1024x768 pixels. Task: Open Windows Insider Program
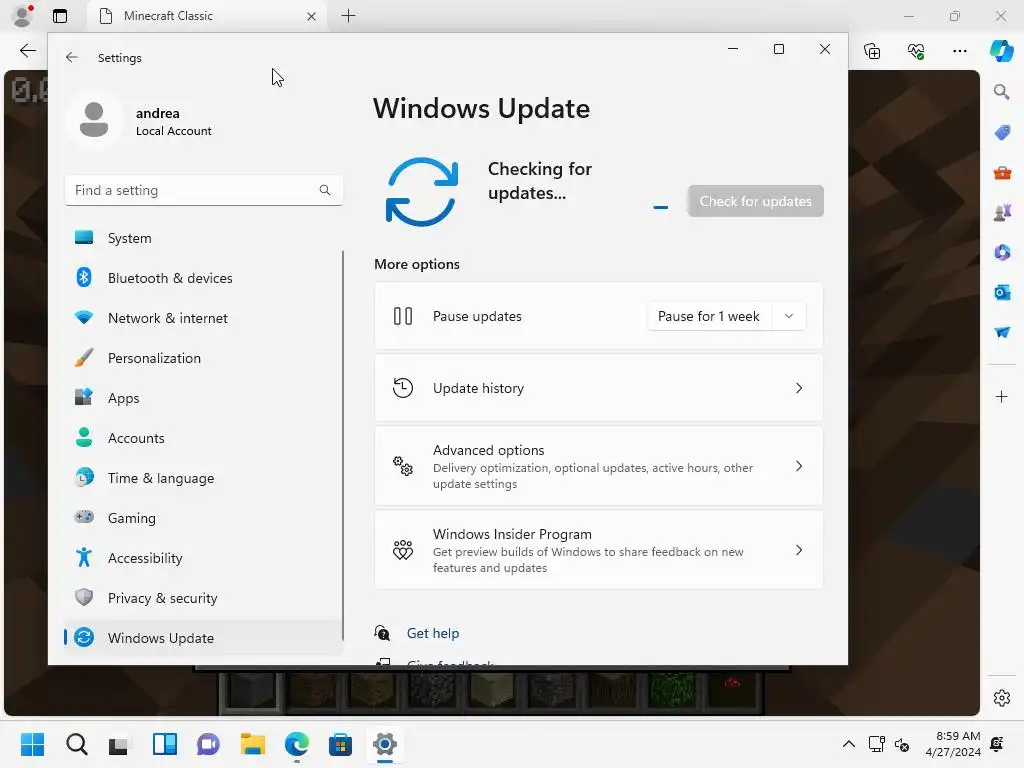tap(598, 550)
